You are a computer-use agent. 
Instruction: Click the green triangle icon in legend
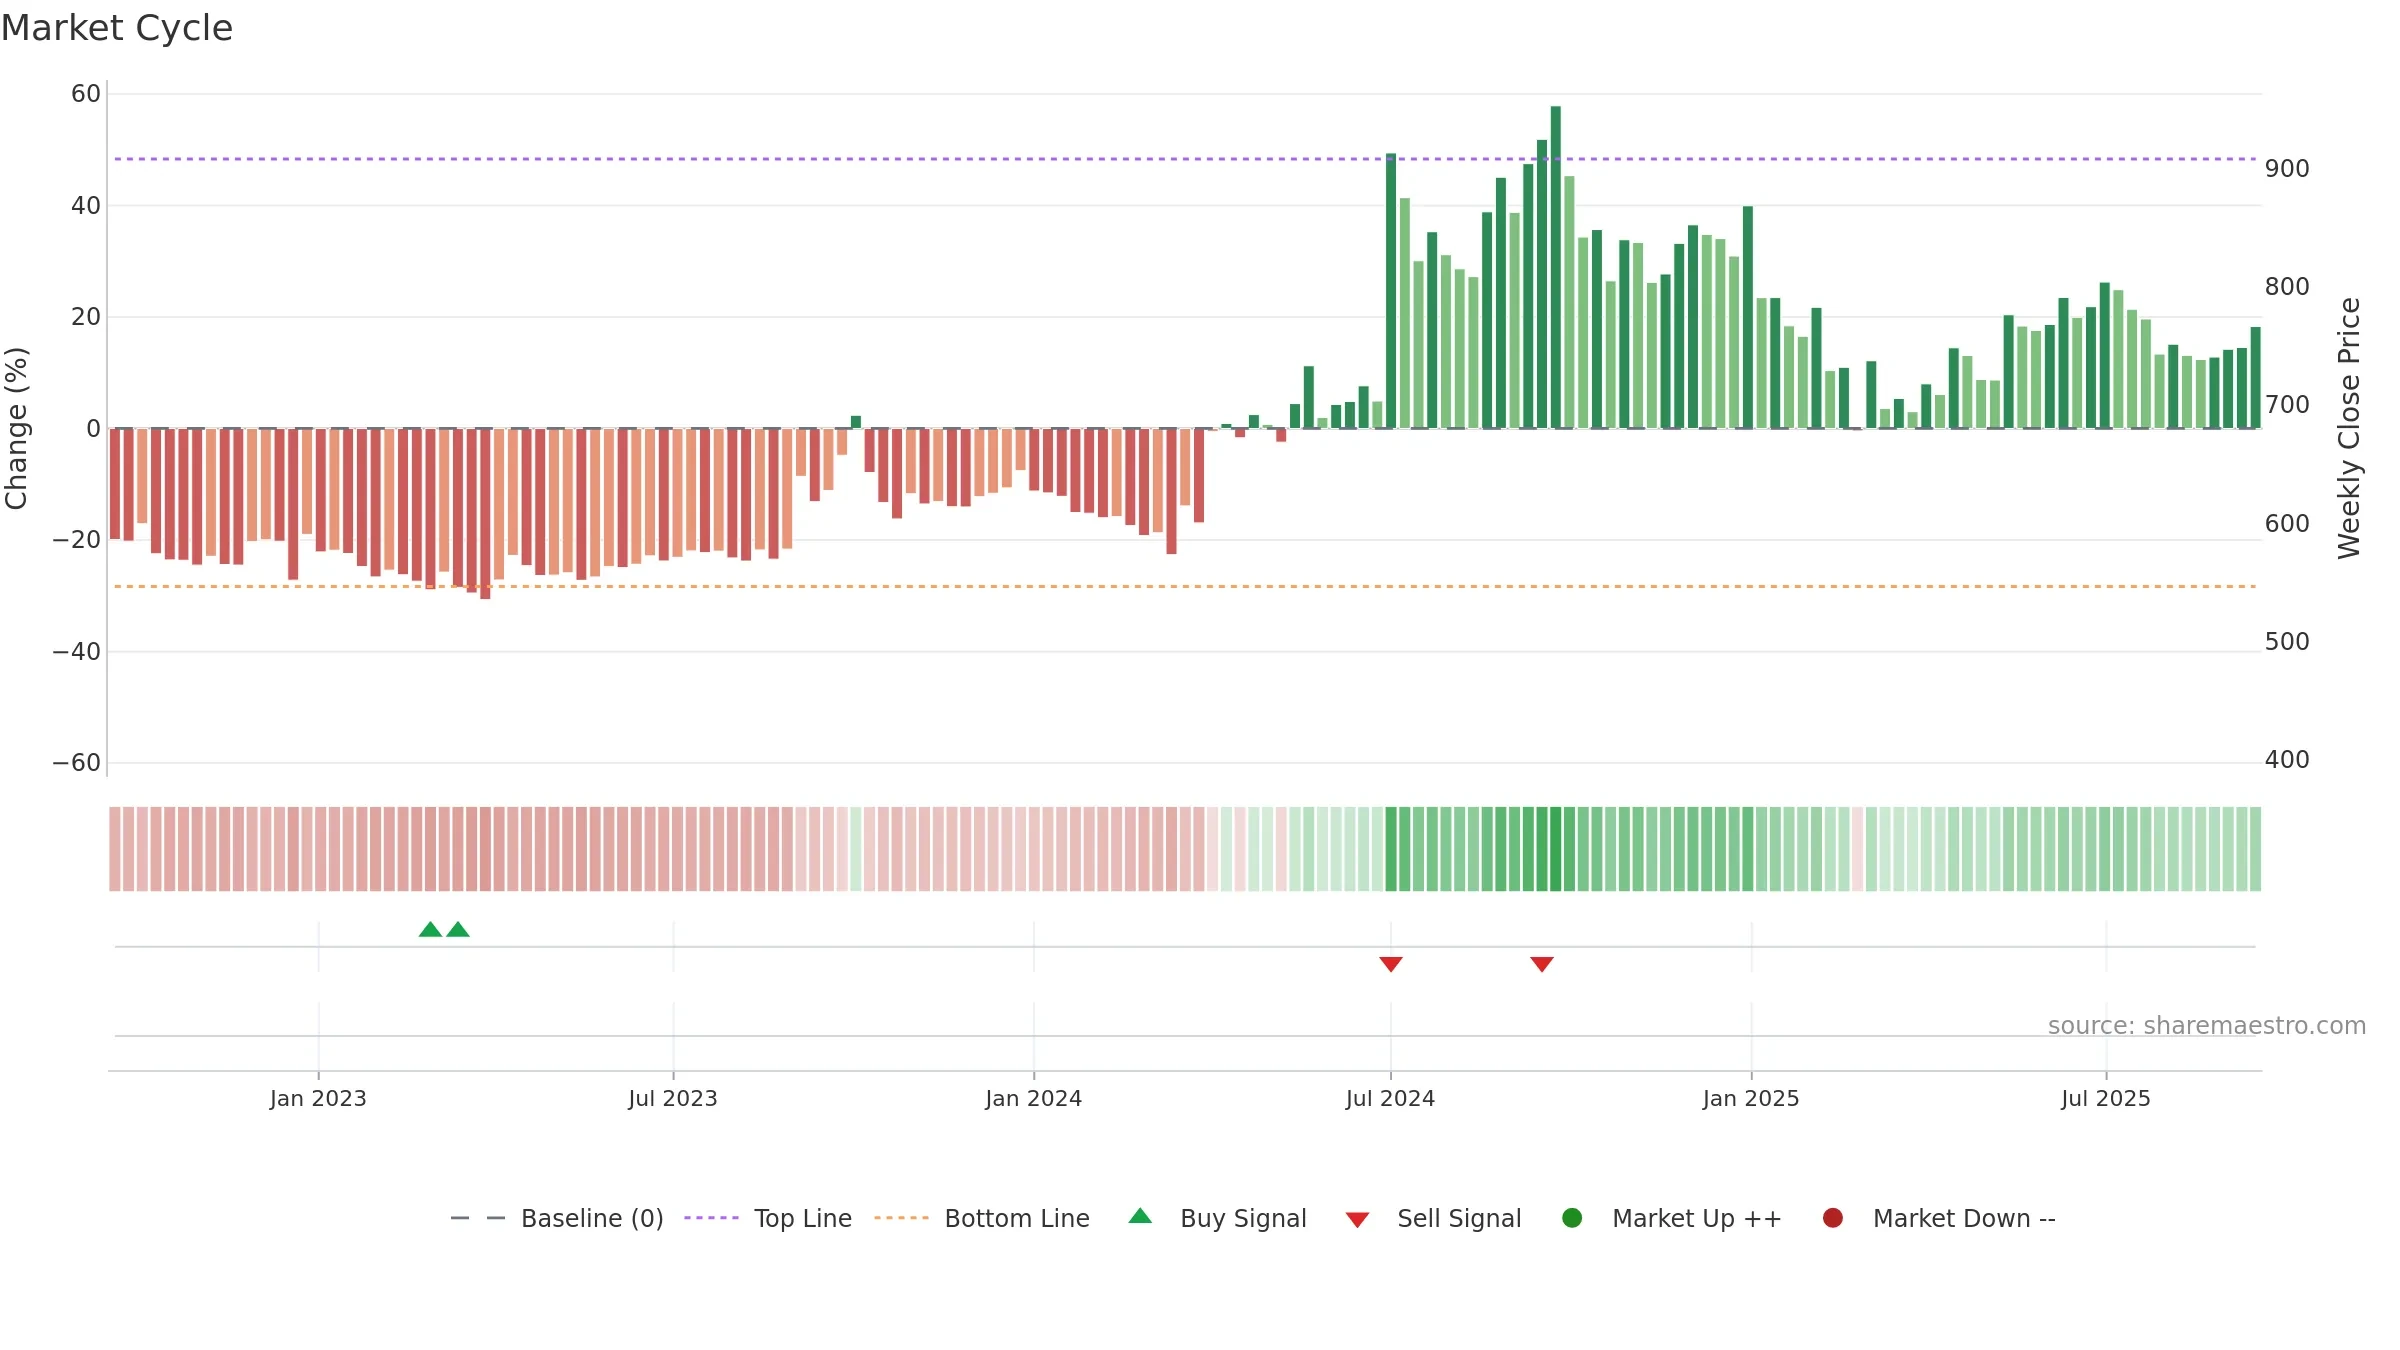point(1140,1216)
